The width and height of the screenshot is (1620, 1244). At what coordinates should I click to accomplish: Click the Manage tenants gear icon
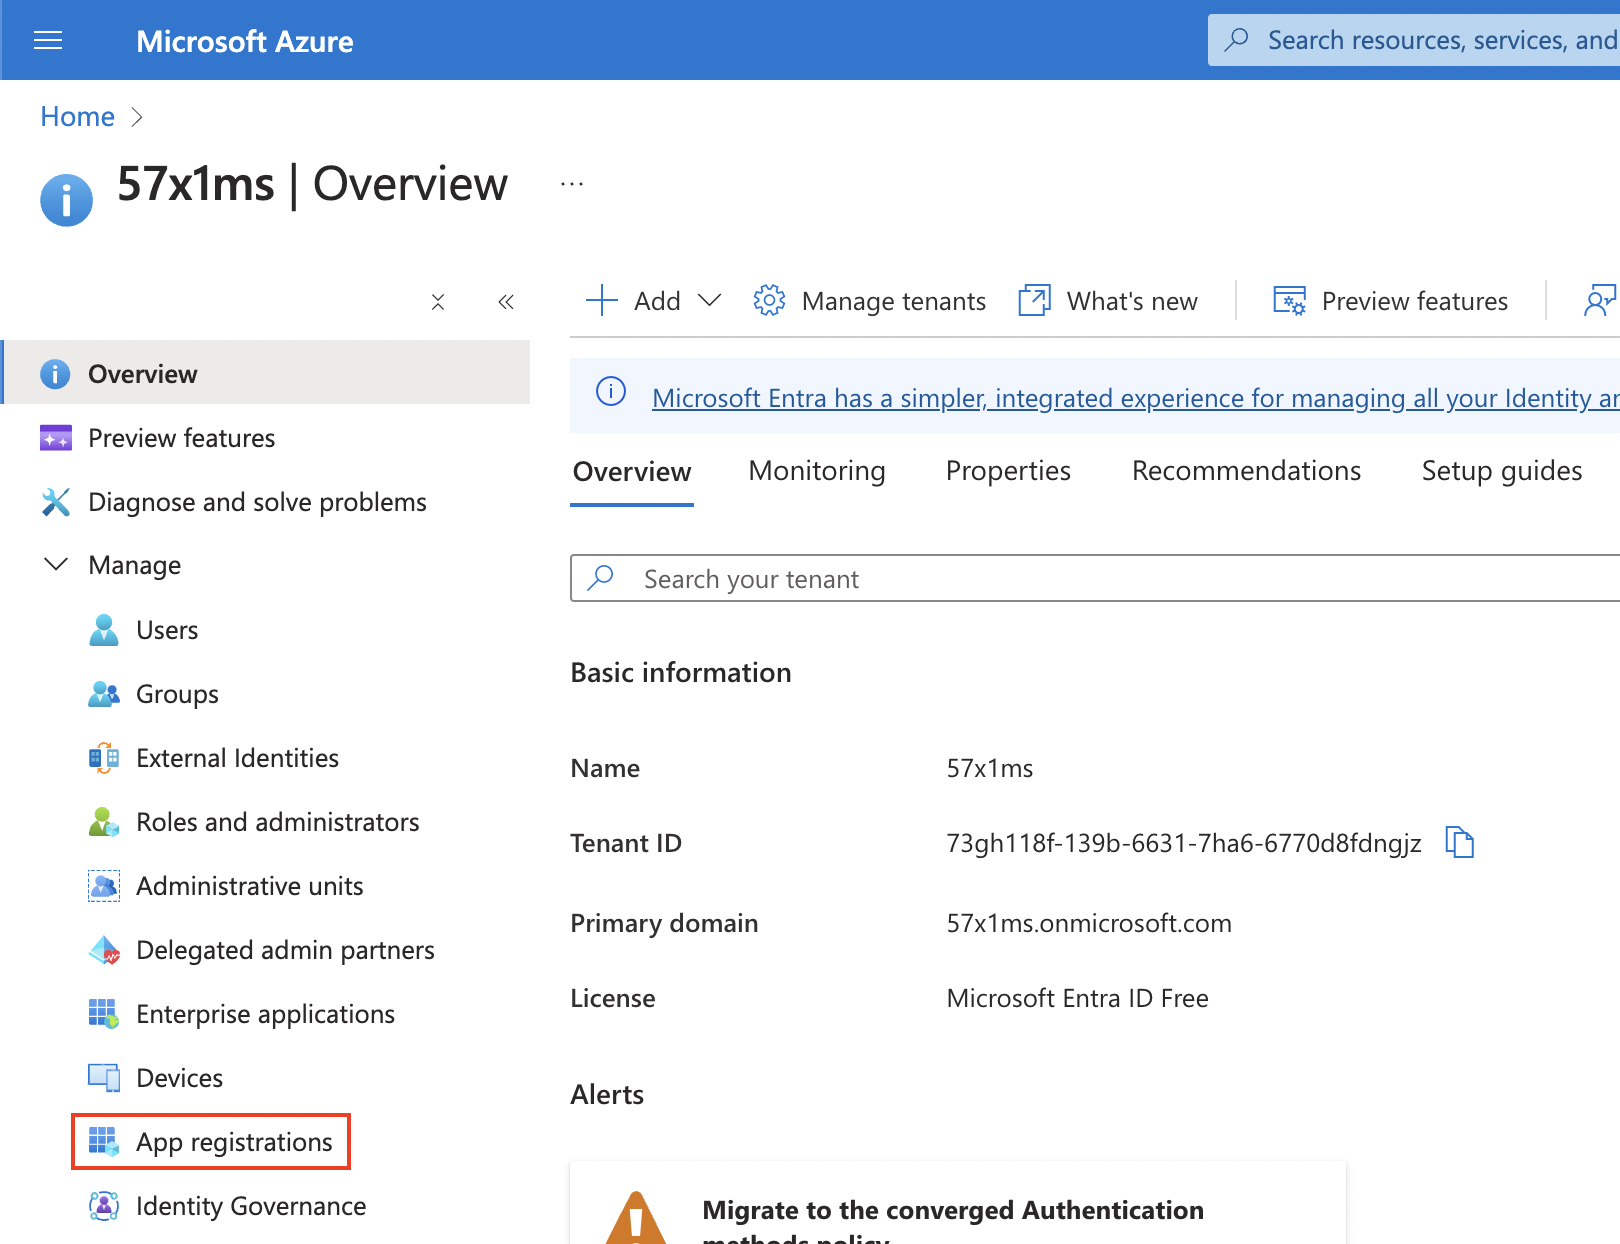[769, 300]
